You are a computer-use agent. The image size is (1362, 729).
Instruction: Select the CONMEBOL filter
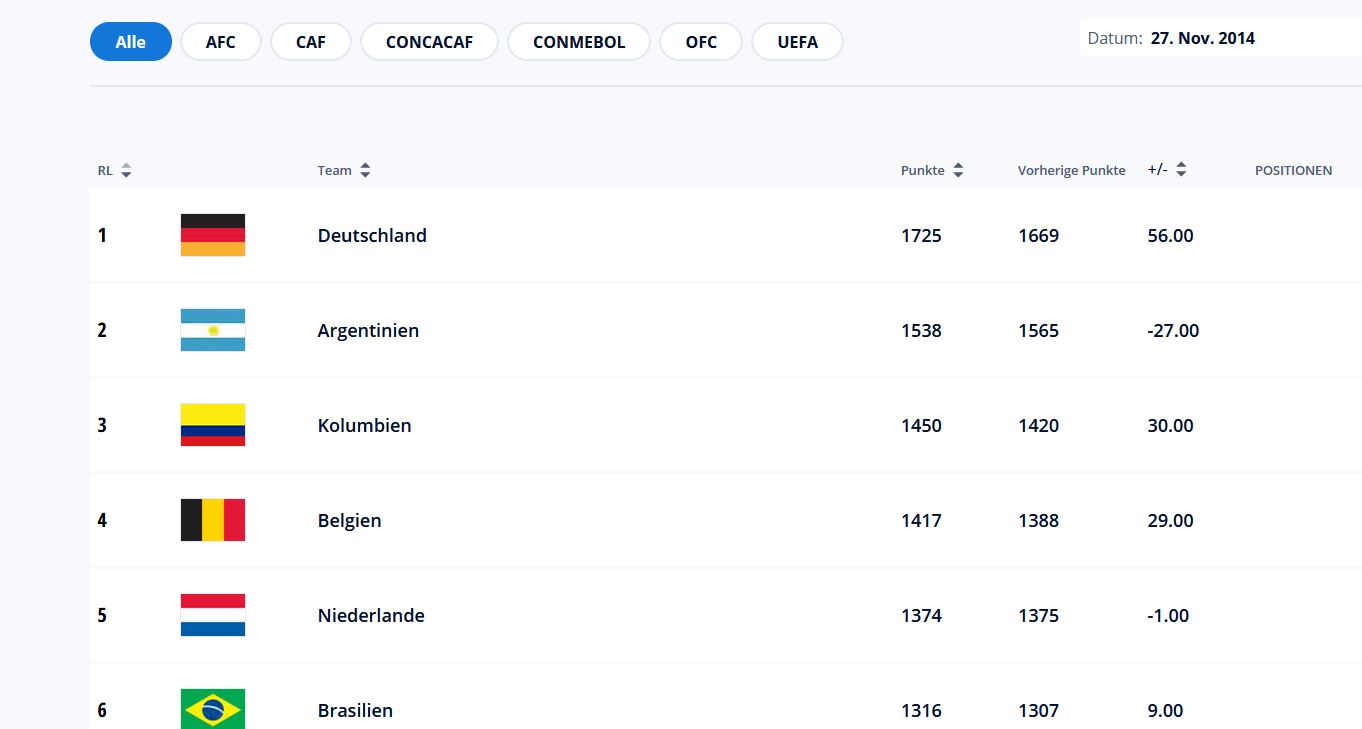coord(579,42)
